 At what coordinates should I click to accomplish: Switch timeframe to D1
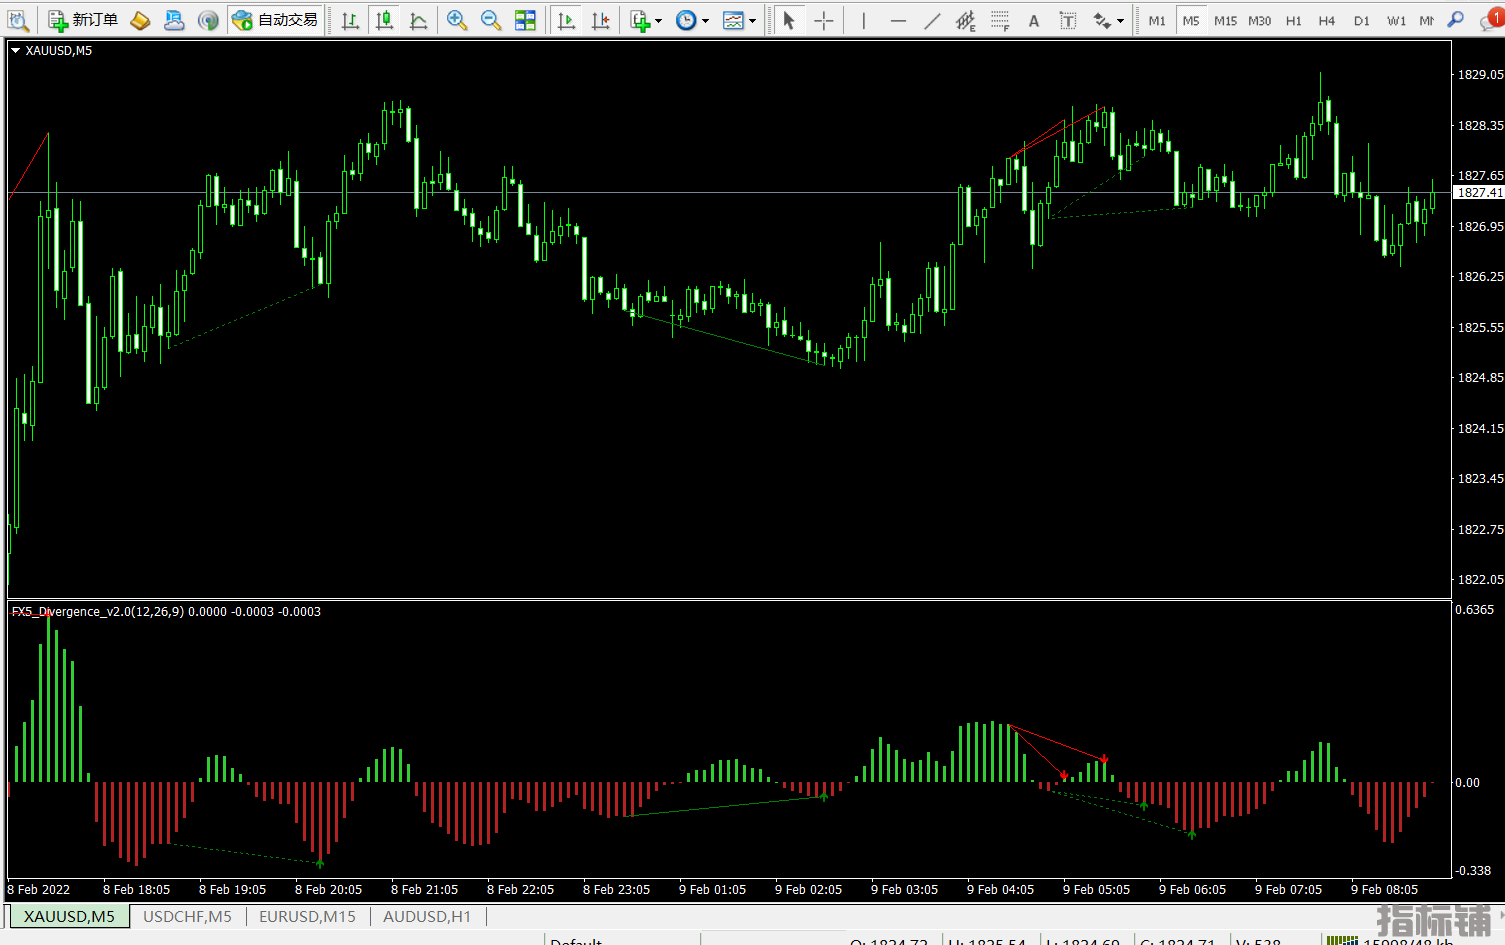(1362, 20)
